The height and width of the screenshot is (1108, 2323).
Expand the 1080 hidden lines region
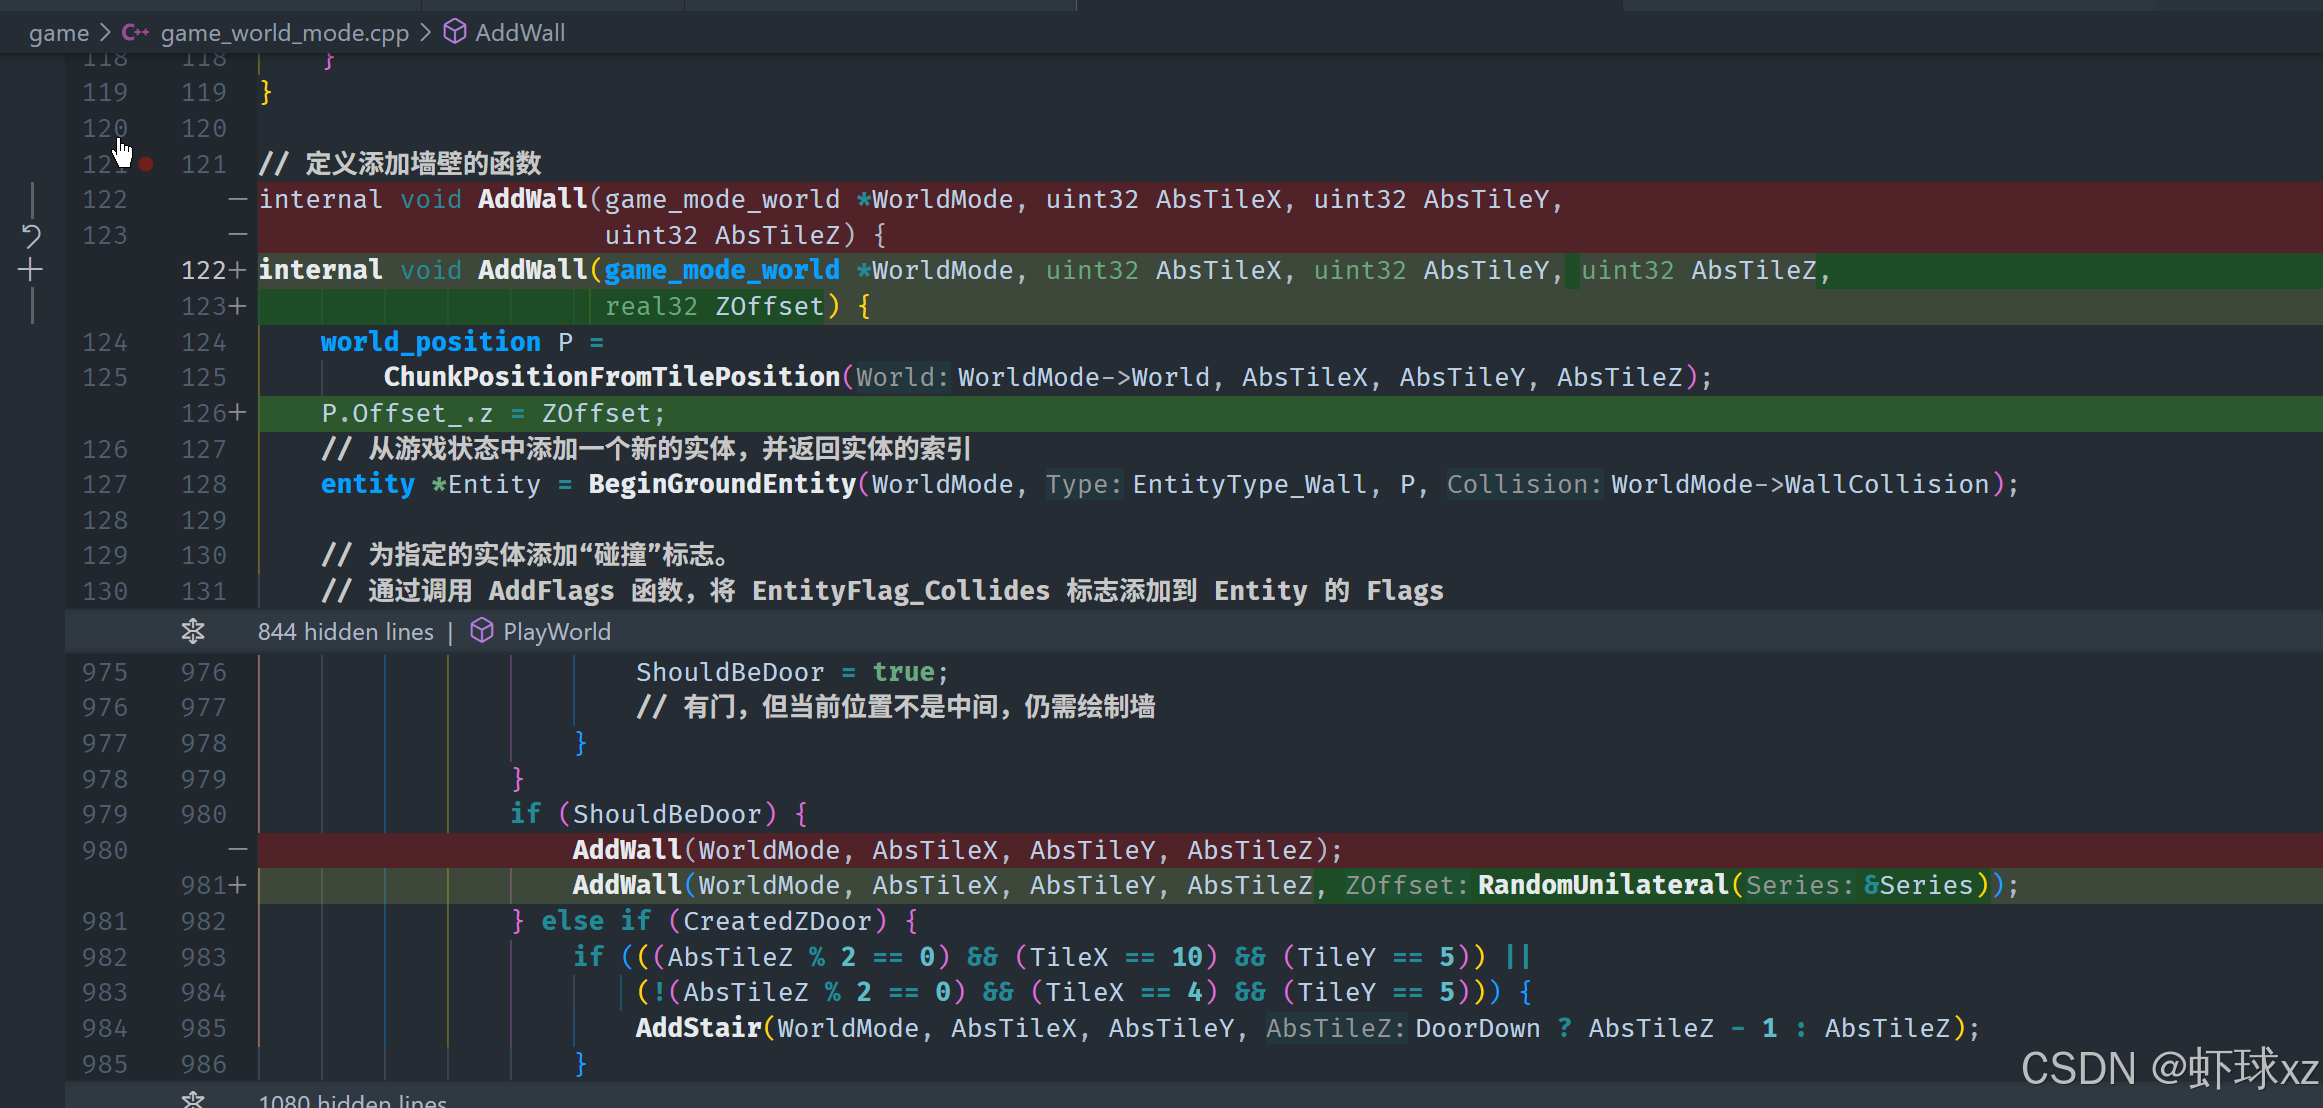(352, 1100)
